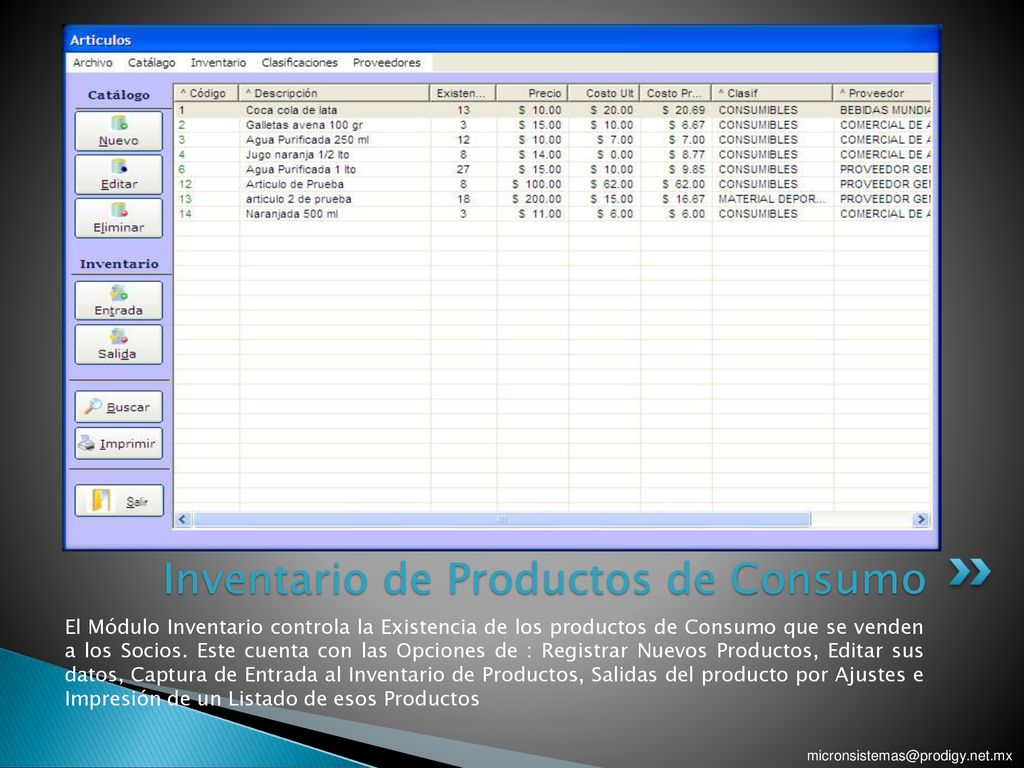1024x768 pixels.
Task: Click the Costo Ult column header
Action: (604, 93)
